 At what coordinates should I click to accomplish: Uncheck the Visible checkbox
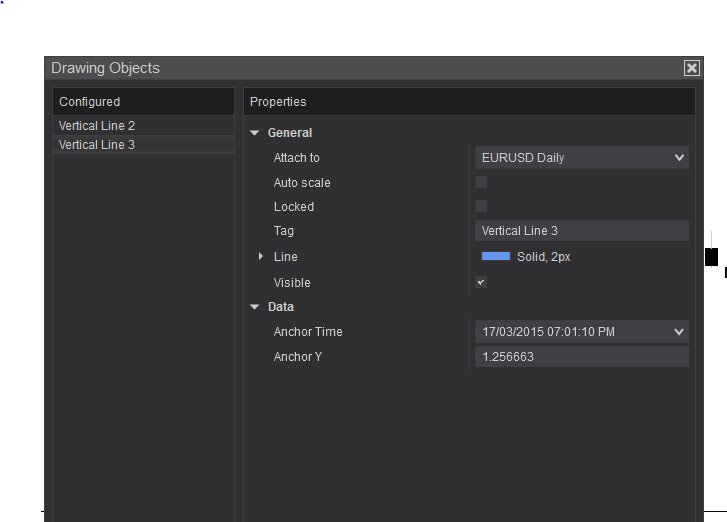[x=481, y=283]
